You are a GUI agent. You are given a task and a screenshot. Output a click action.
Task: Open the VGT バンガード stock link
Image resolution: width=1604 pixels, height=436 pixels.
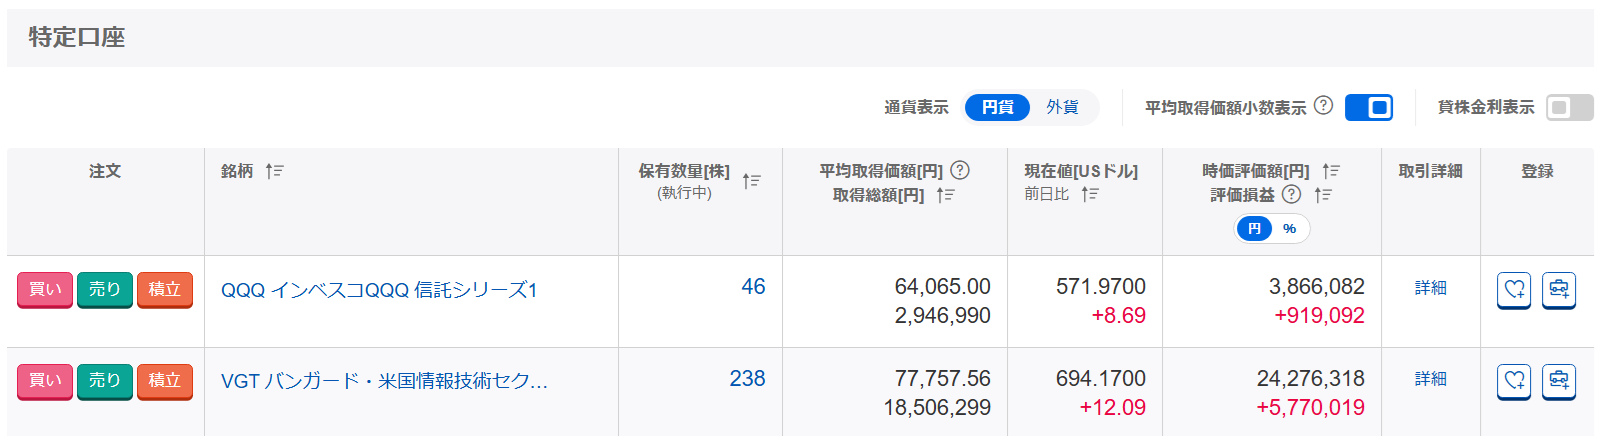(x=384, y=381)
